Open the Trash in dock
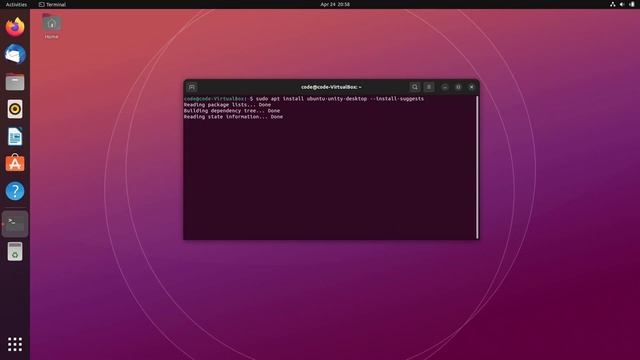Screen dimensions: 640x360 15,251
